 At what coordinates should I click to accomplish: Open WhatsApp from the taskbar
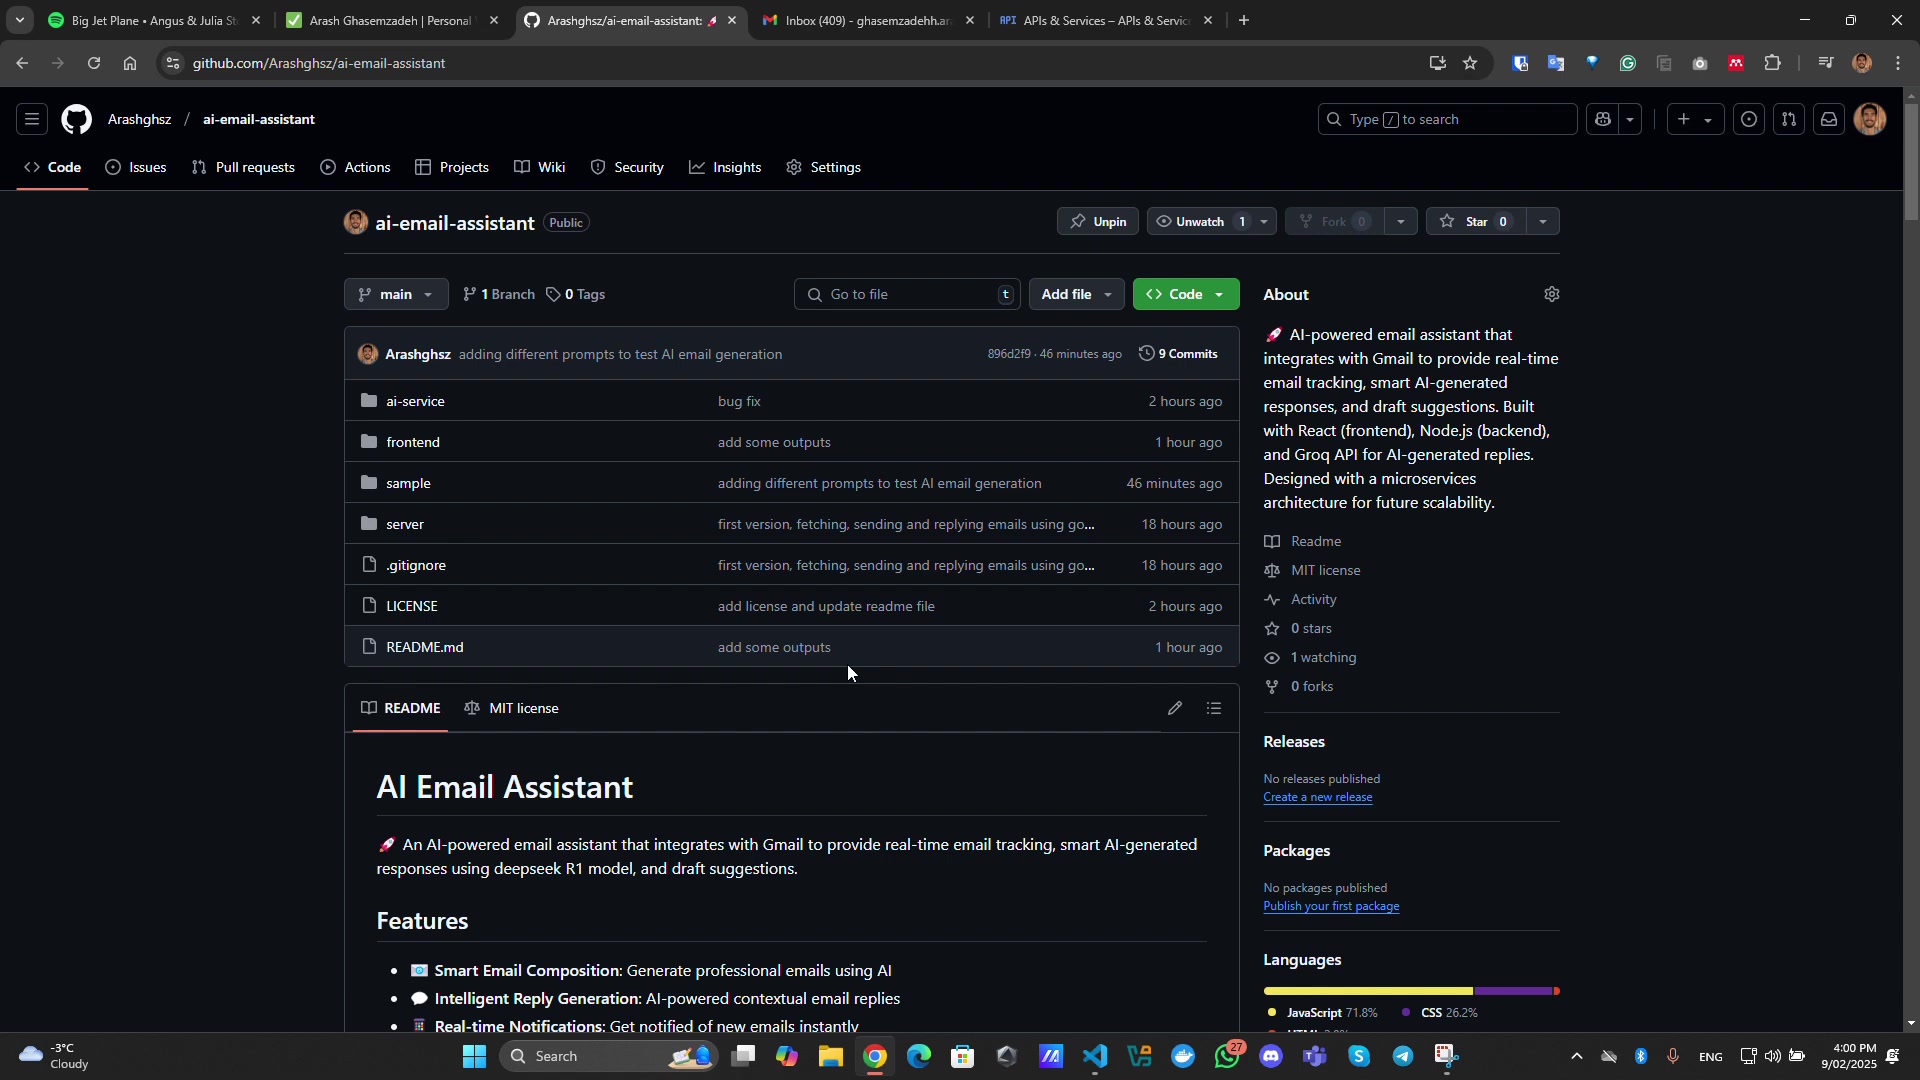[1227, 1056]
